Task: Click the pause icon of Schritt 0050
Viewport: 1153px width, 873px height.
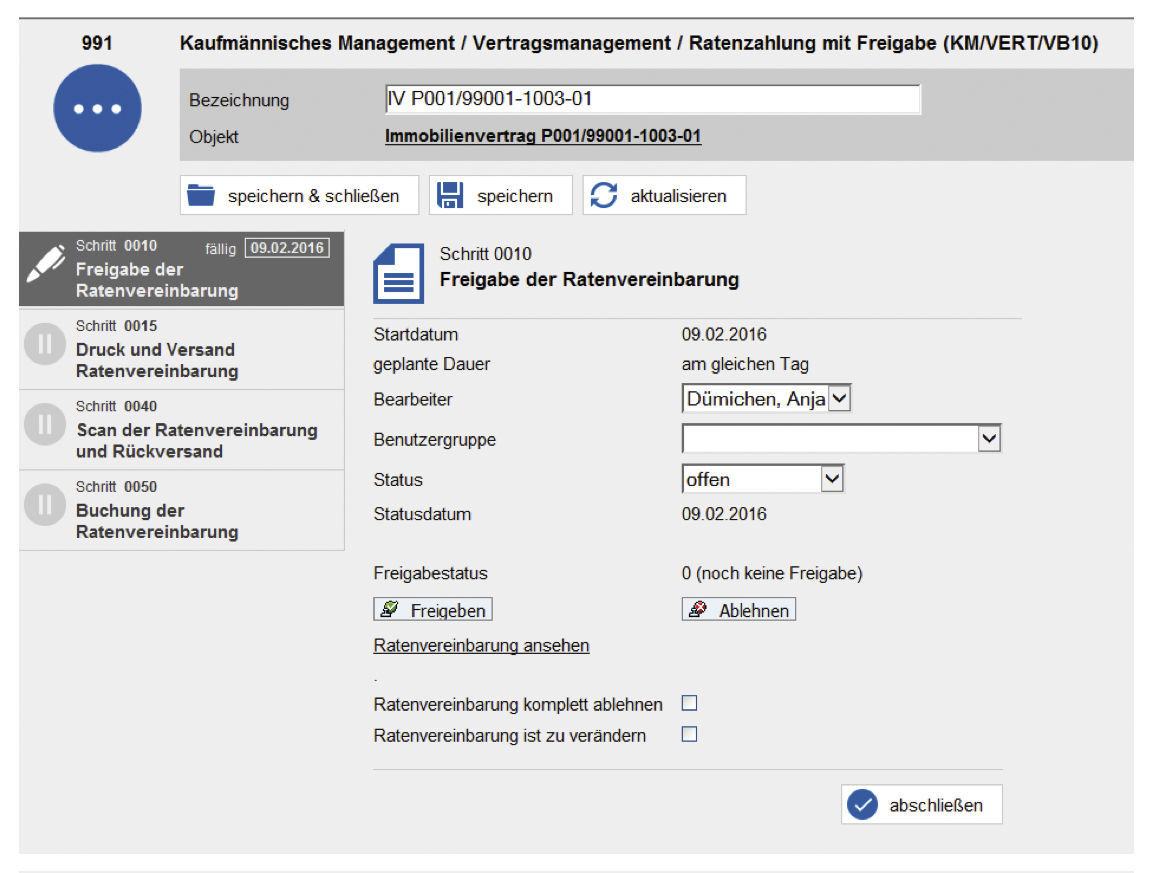Action: click(x=44, y=506)
